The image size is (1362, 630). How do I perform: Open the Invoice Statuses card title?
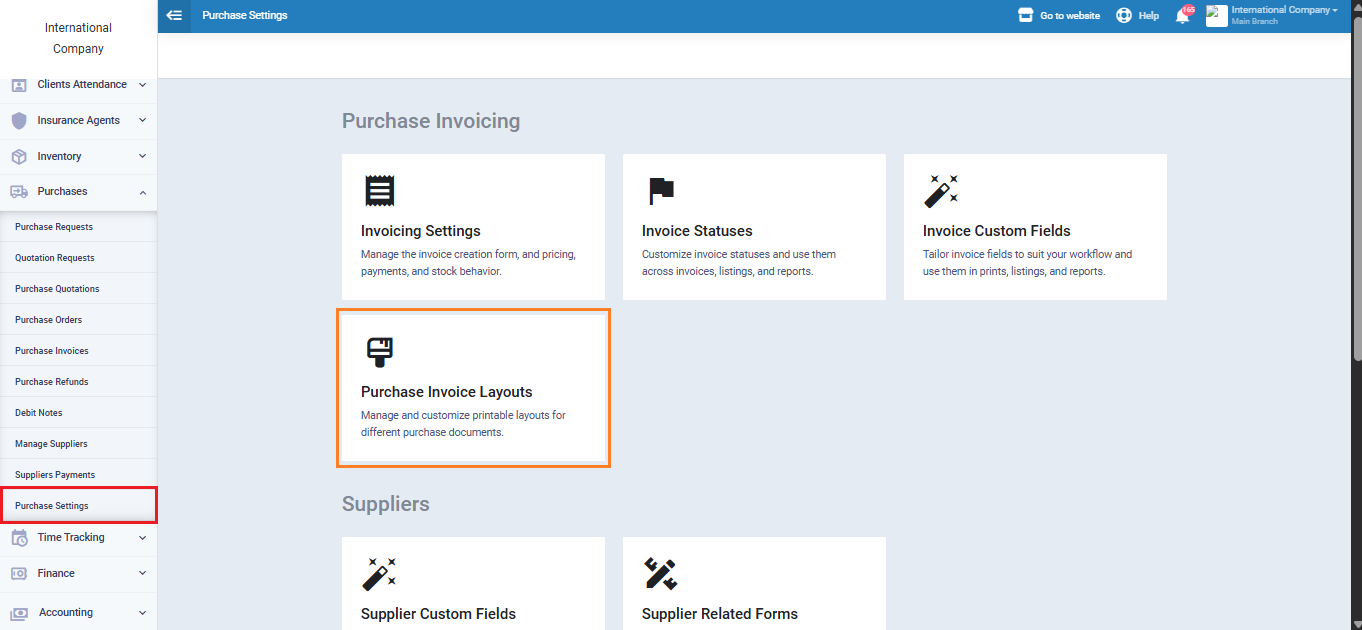pos(697,231)
